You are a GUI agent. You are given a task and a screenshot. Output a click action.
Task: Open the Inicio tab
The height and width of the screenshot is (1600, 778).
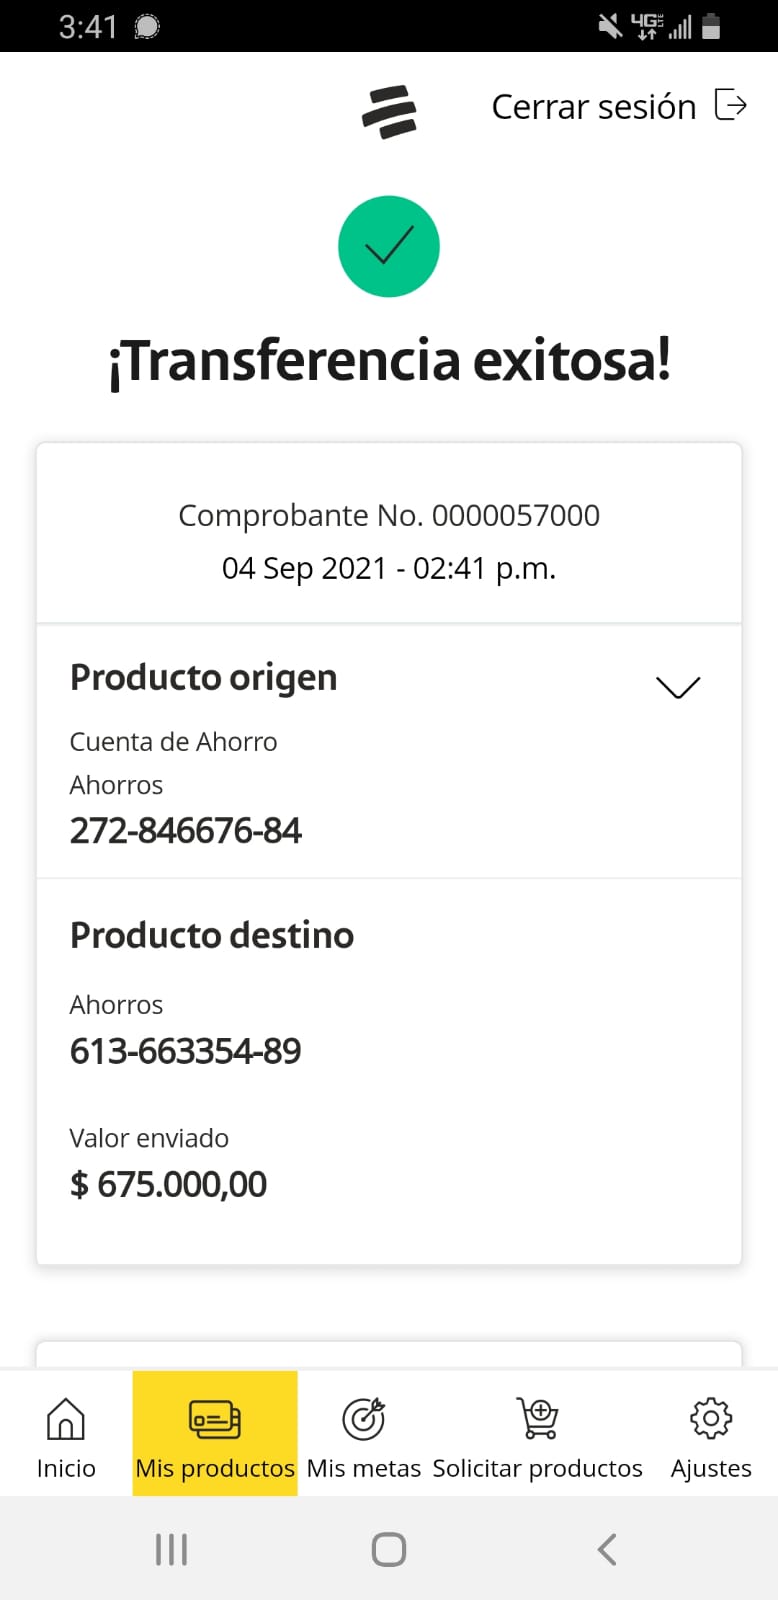coord(66,1467)
